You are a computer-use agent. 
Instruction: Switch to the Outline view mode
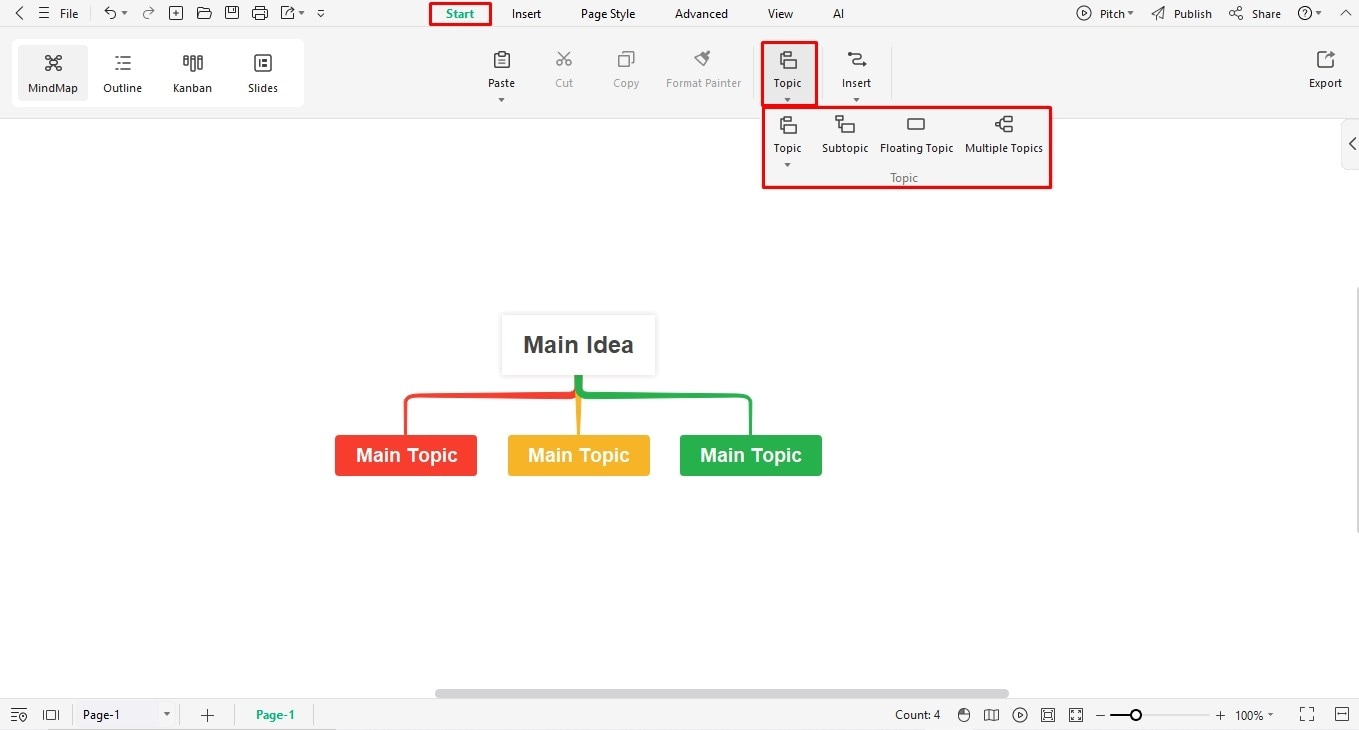point(123,73)
